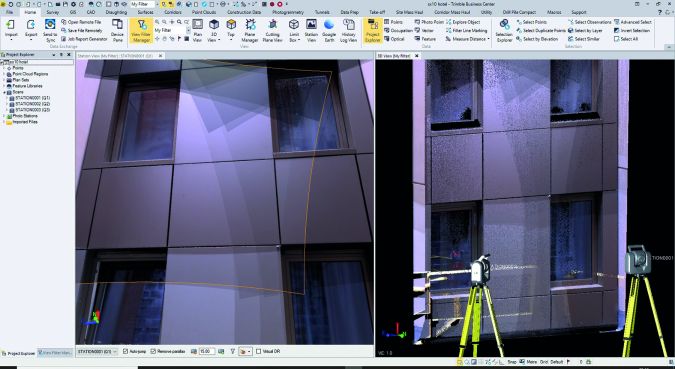Expand the Scans tree node
The image size is (675, 369).
pos(4,92)
